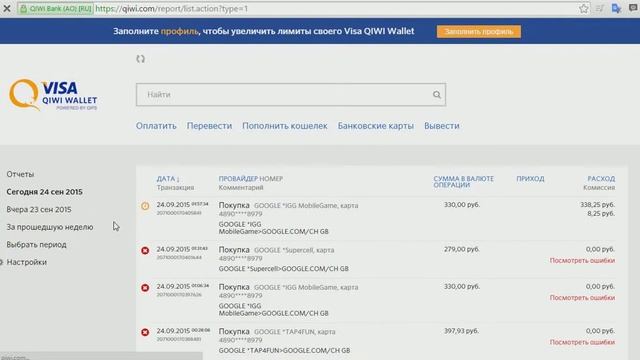The image size is (640, 360).
Task: Click the Заполнить профиль orange button
Action: 479,31
